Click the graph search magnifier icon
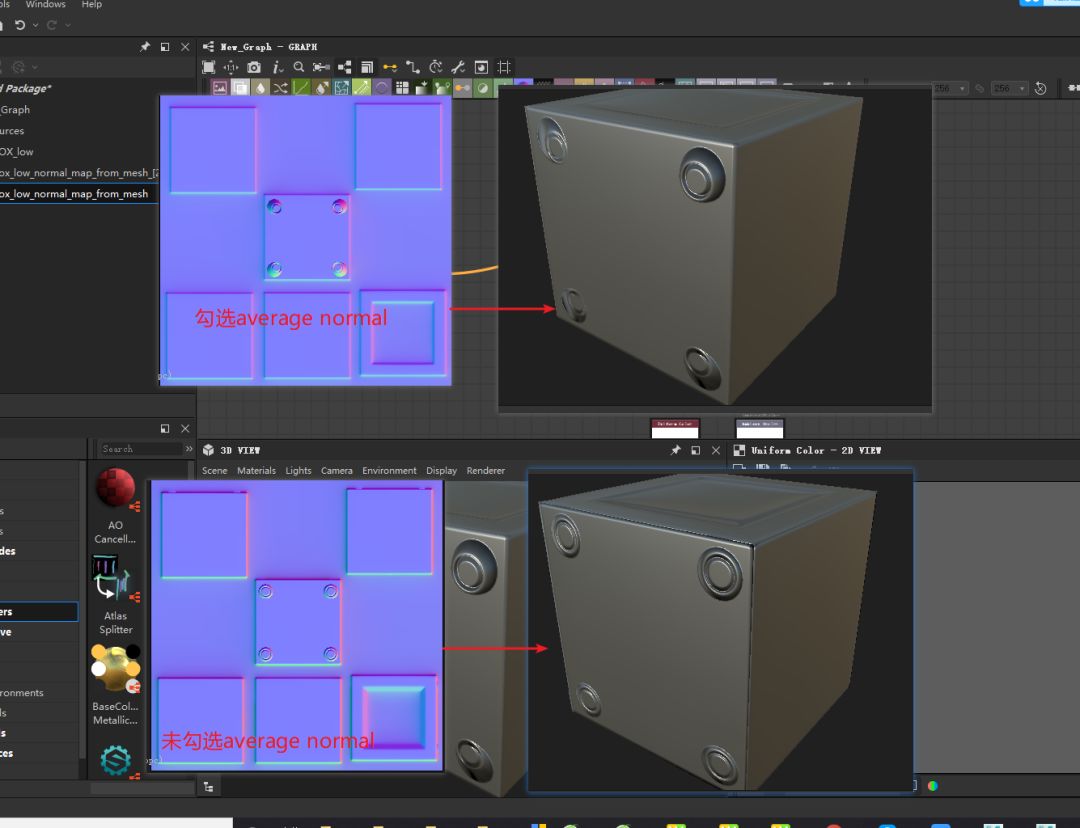 (299, 67)
